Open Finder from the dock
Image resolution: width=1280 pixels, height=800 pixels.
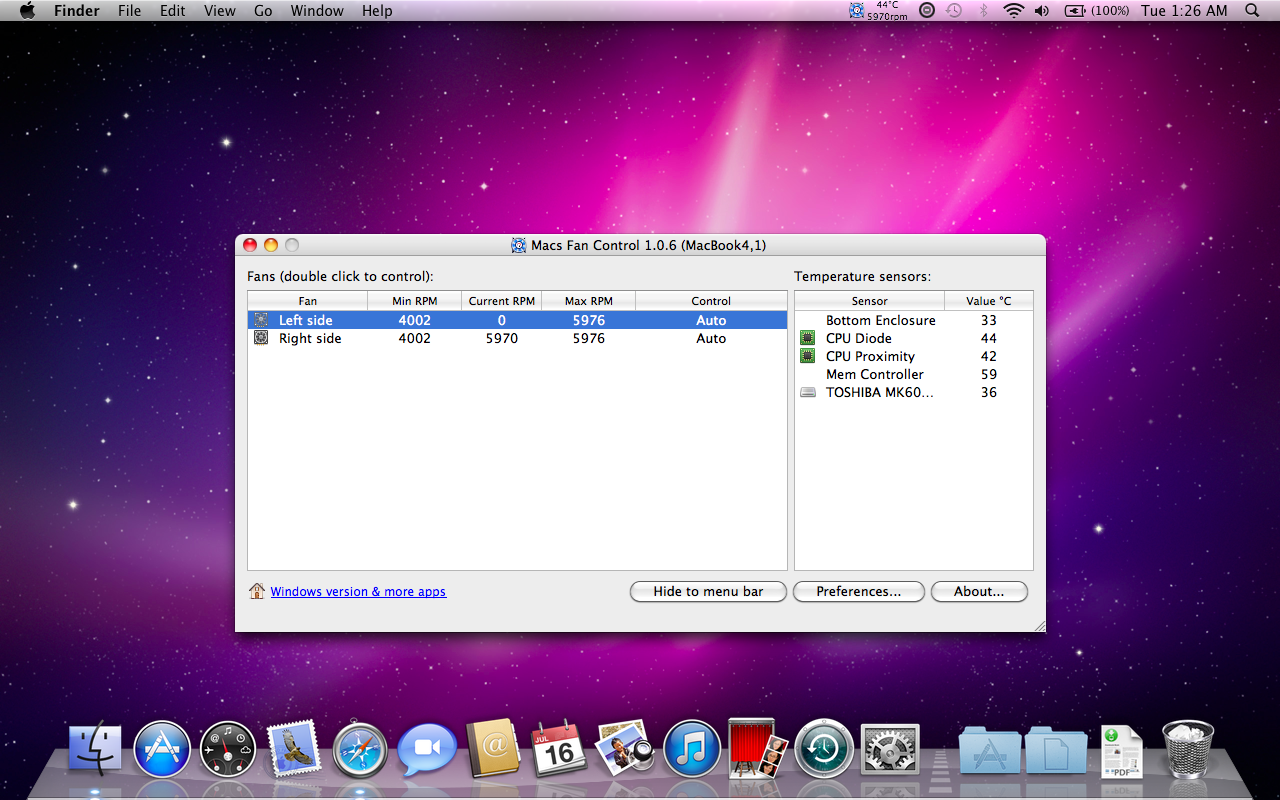click(95, 749)
